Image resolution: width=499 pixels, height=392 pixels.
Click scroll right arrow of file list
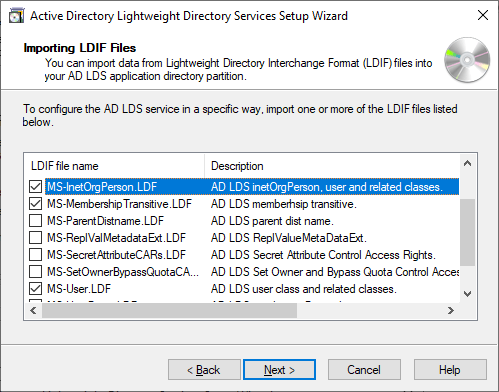451,311
